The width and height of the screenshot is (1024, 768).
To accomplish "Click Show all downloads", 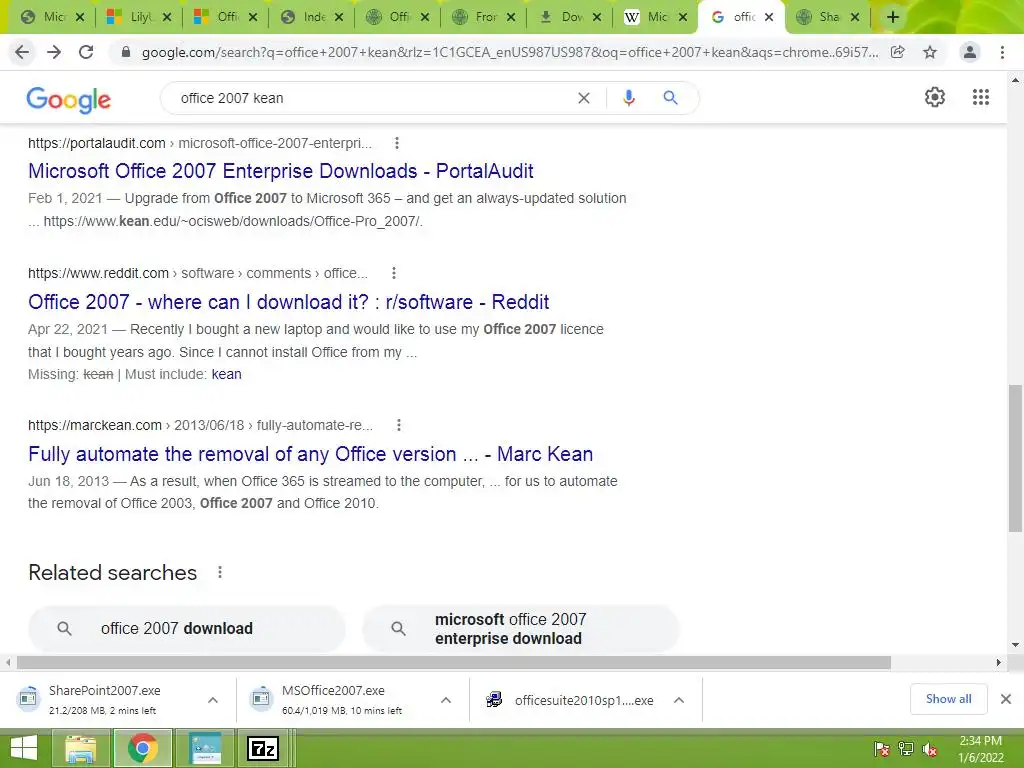I will coord(948,699).
